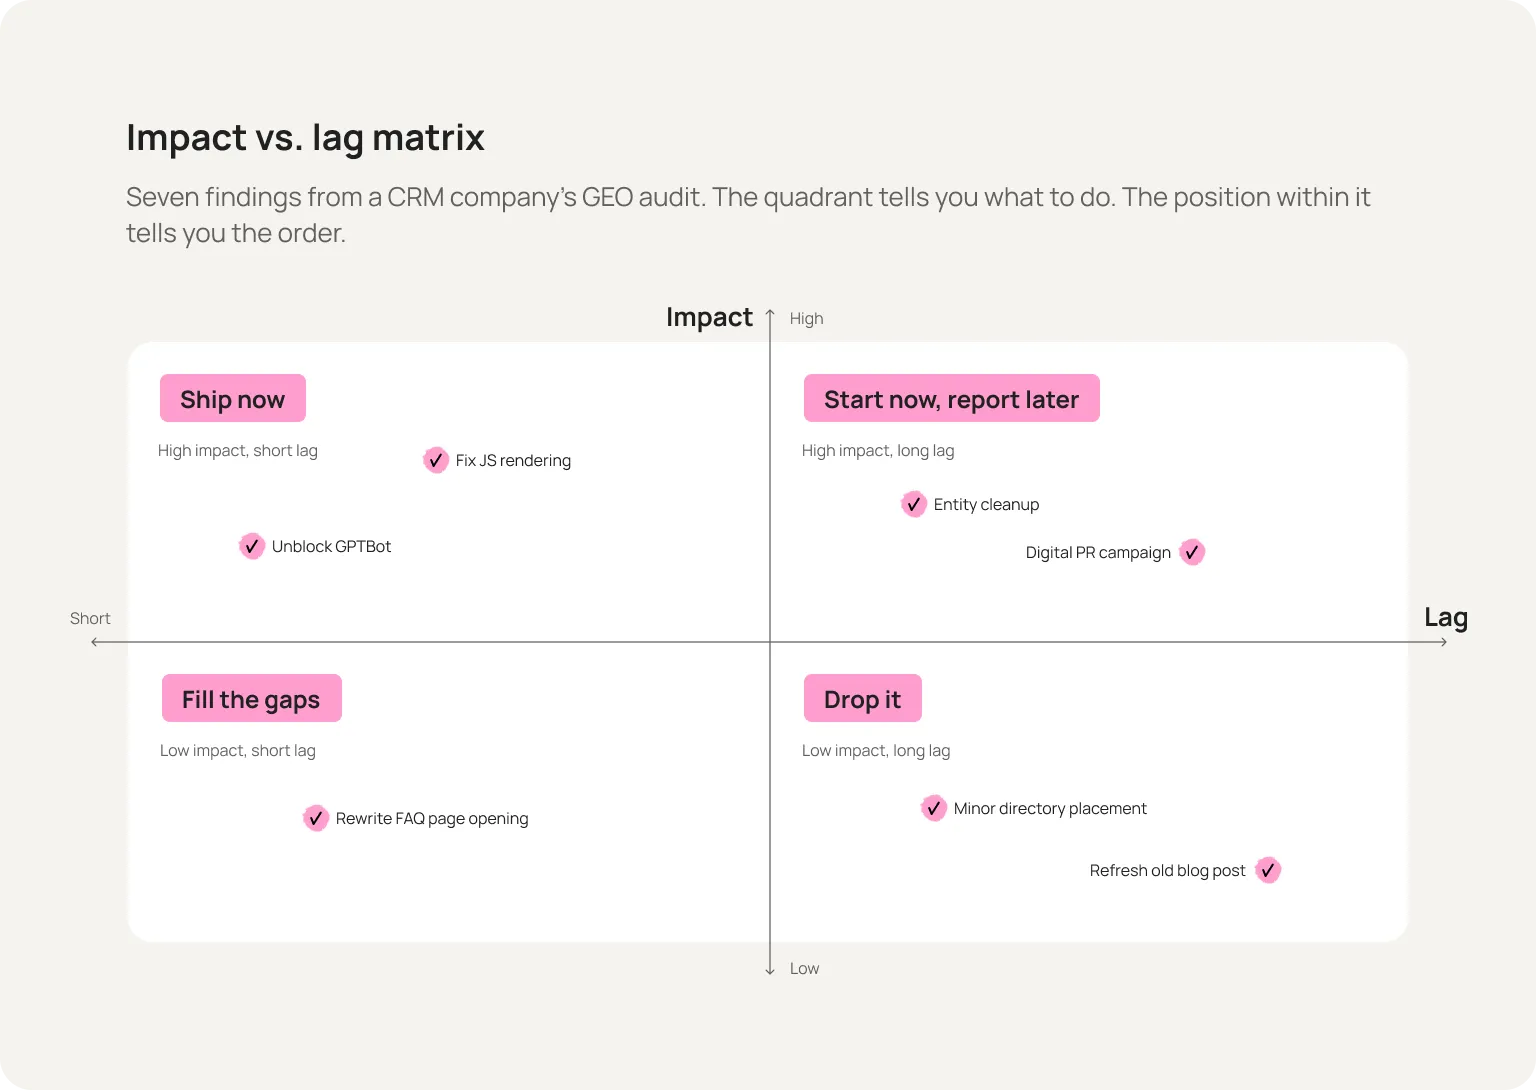Screen dimensions: 1536x1090
Task: Click the Impact axis title
Action: (x=709, y=317)
